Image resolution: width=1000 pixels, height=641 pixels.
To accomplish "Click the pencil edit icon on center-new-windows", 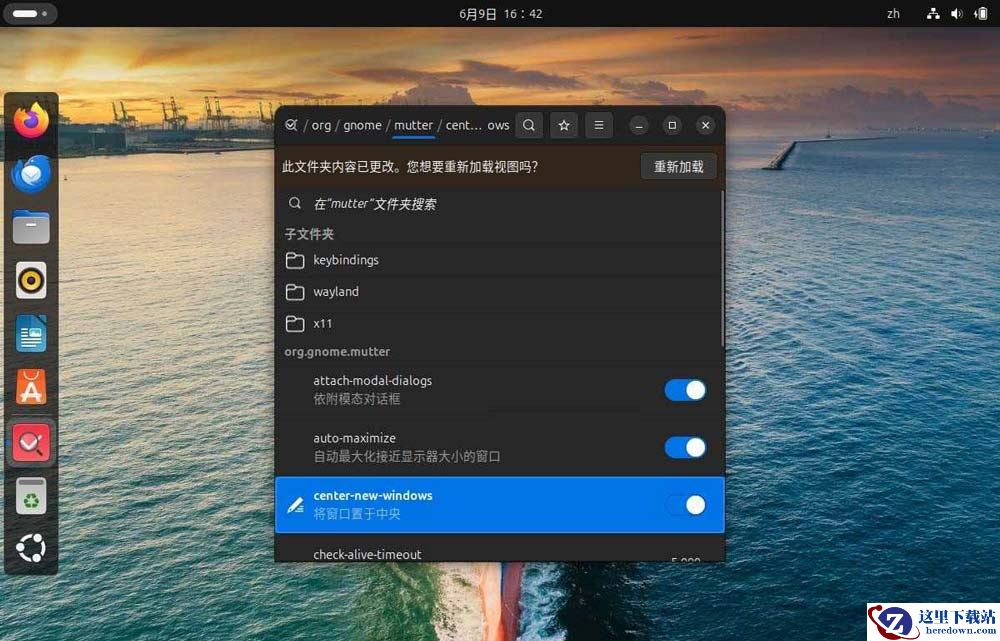I will pyautogui.click(x=295, y=506).
